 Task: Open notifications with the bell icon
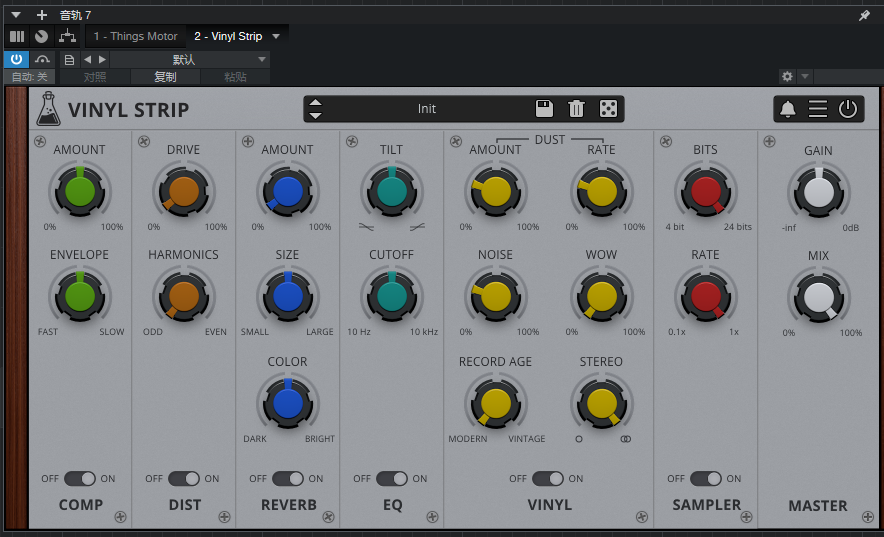(788, 109)
